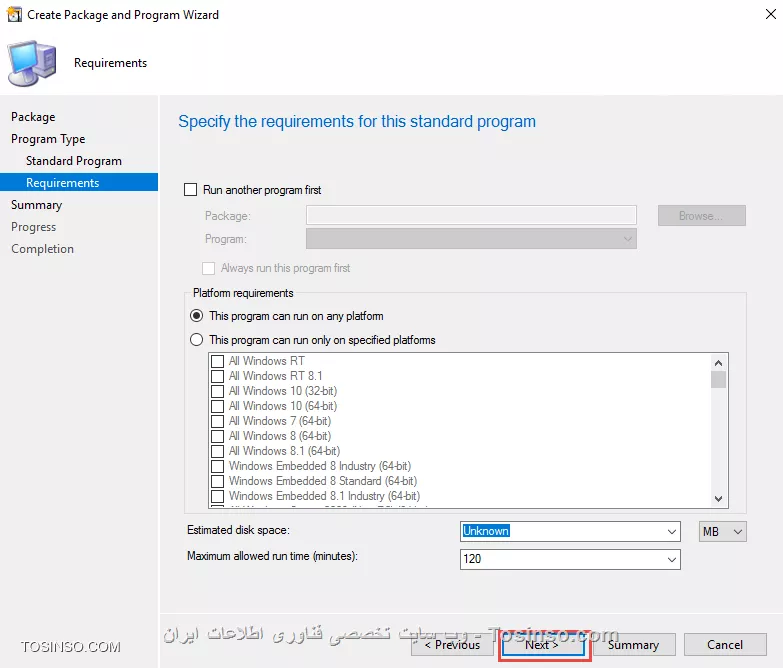Viewport: 783px width, 668px height.
Task: Go to Summary step in sidebar
Action: pyautogui.click(x=36, y=205)
